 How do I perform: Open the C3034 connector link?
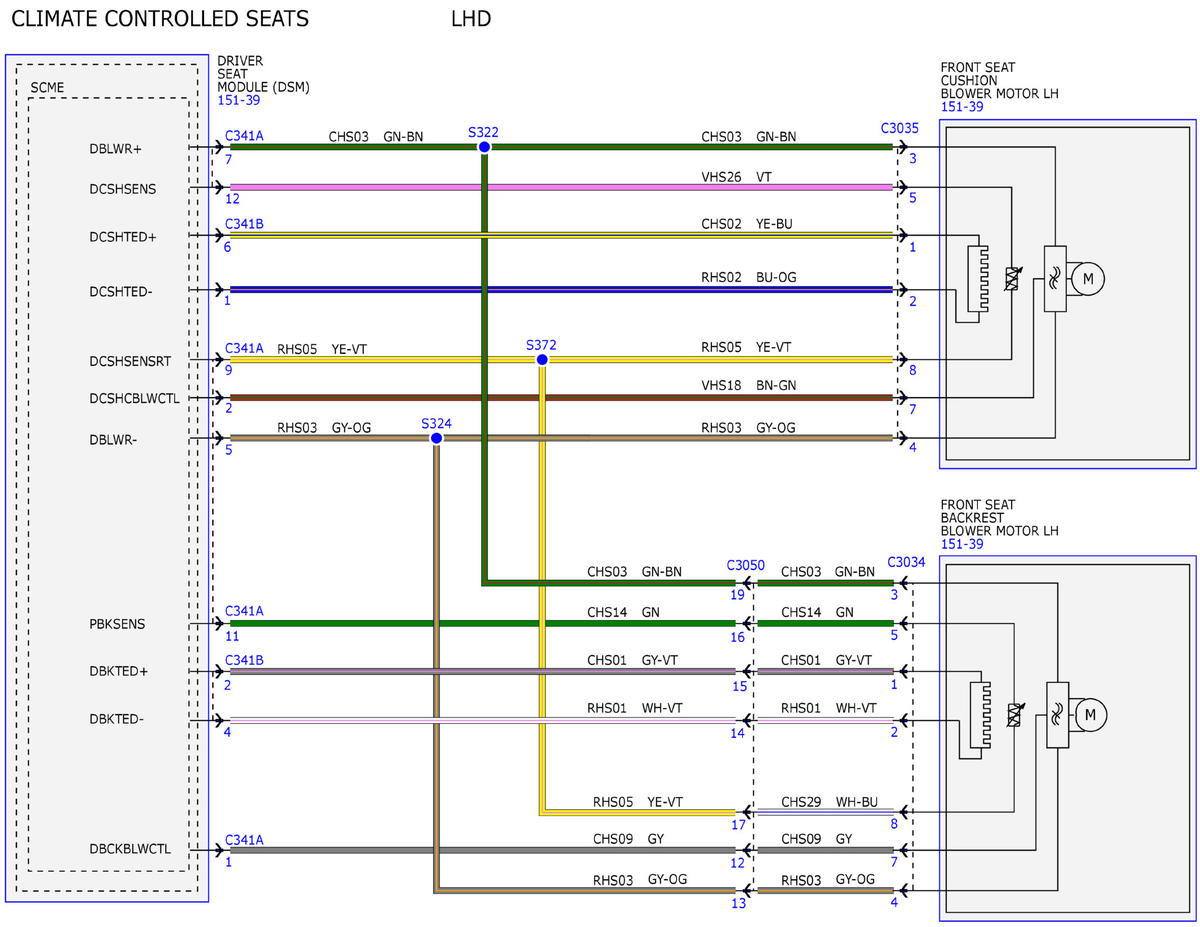906,563
